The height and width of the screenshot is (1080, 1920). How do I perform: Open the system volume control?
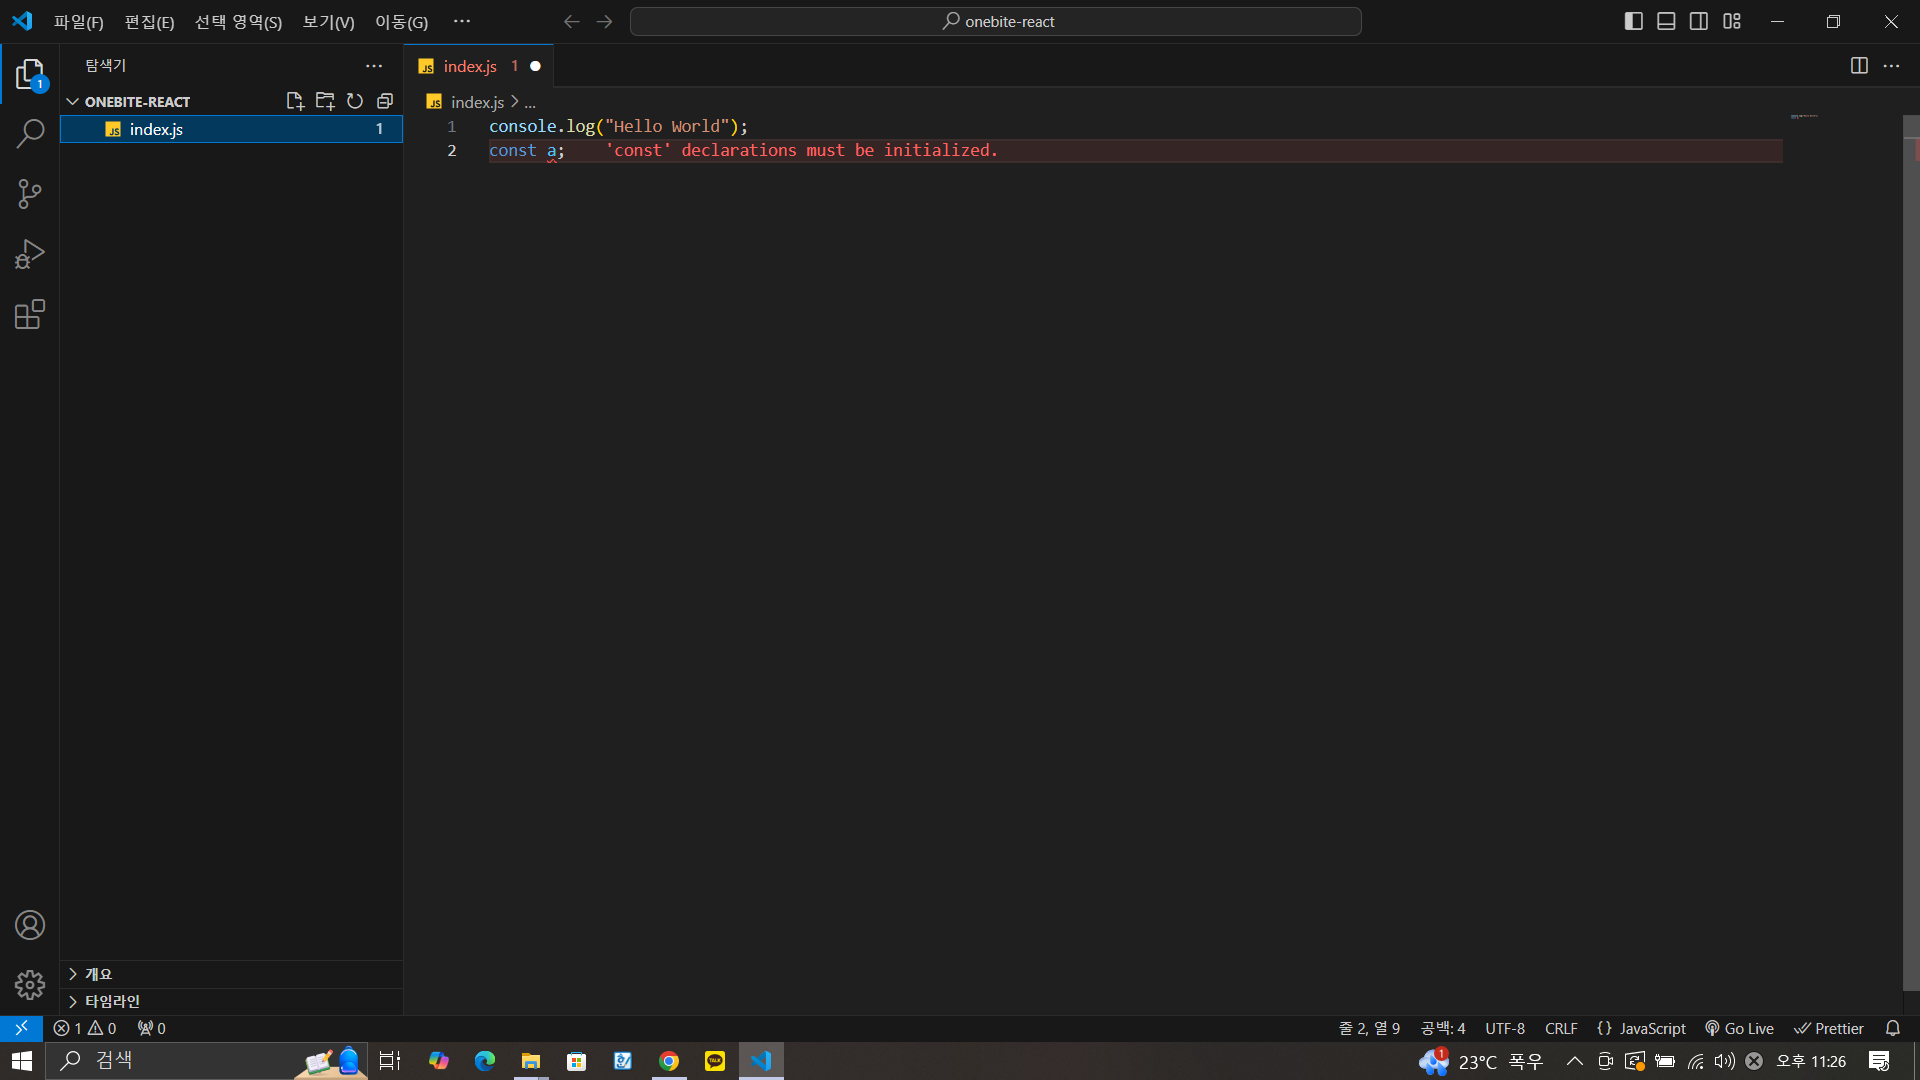pos(1724,1061)
